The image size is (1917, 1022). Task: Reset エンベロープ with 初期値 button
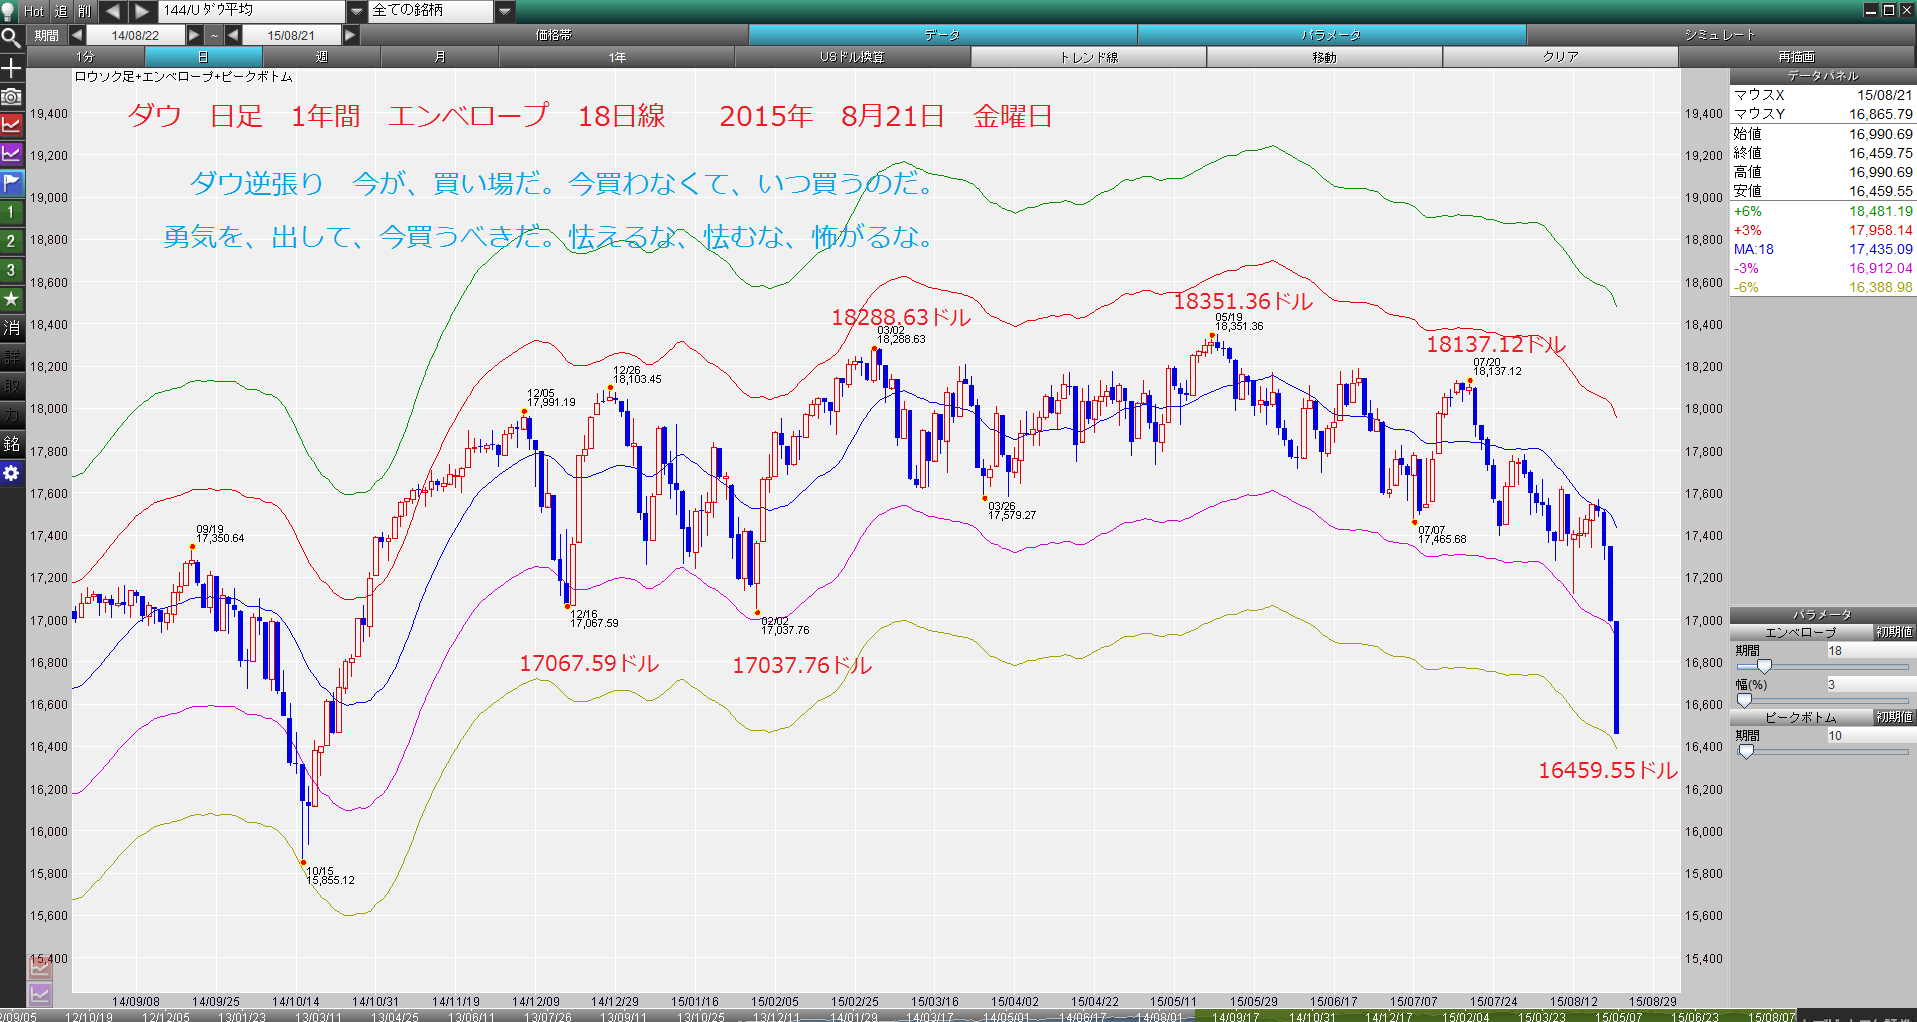(x=1894, y=632)
